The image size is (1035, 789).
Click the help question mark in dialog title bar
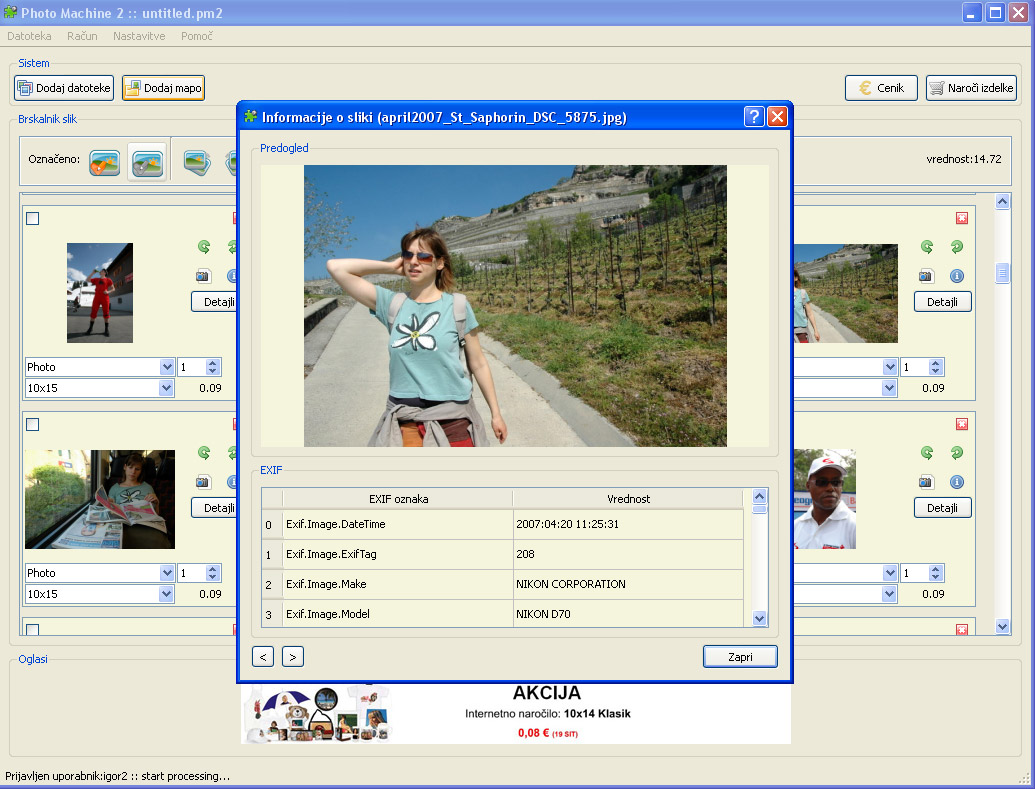pyautogui.click(x=754, y=117)
